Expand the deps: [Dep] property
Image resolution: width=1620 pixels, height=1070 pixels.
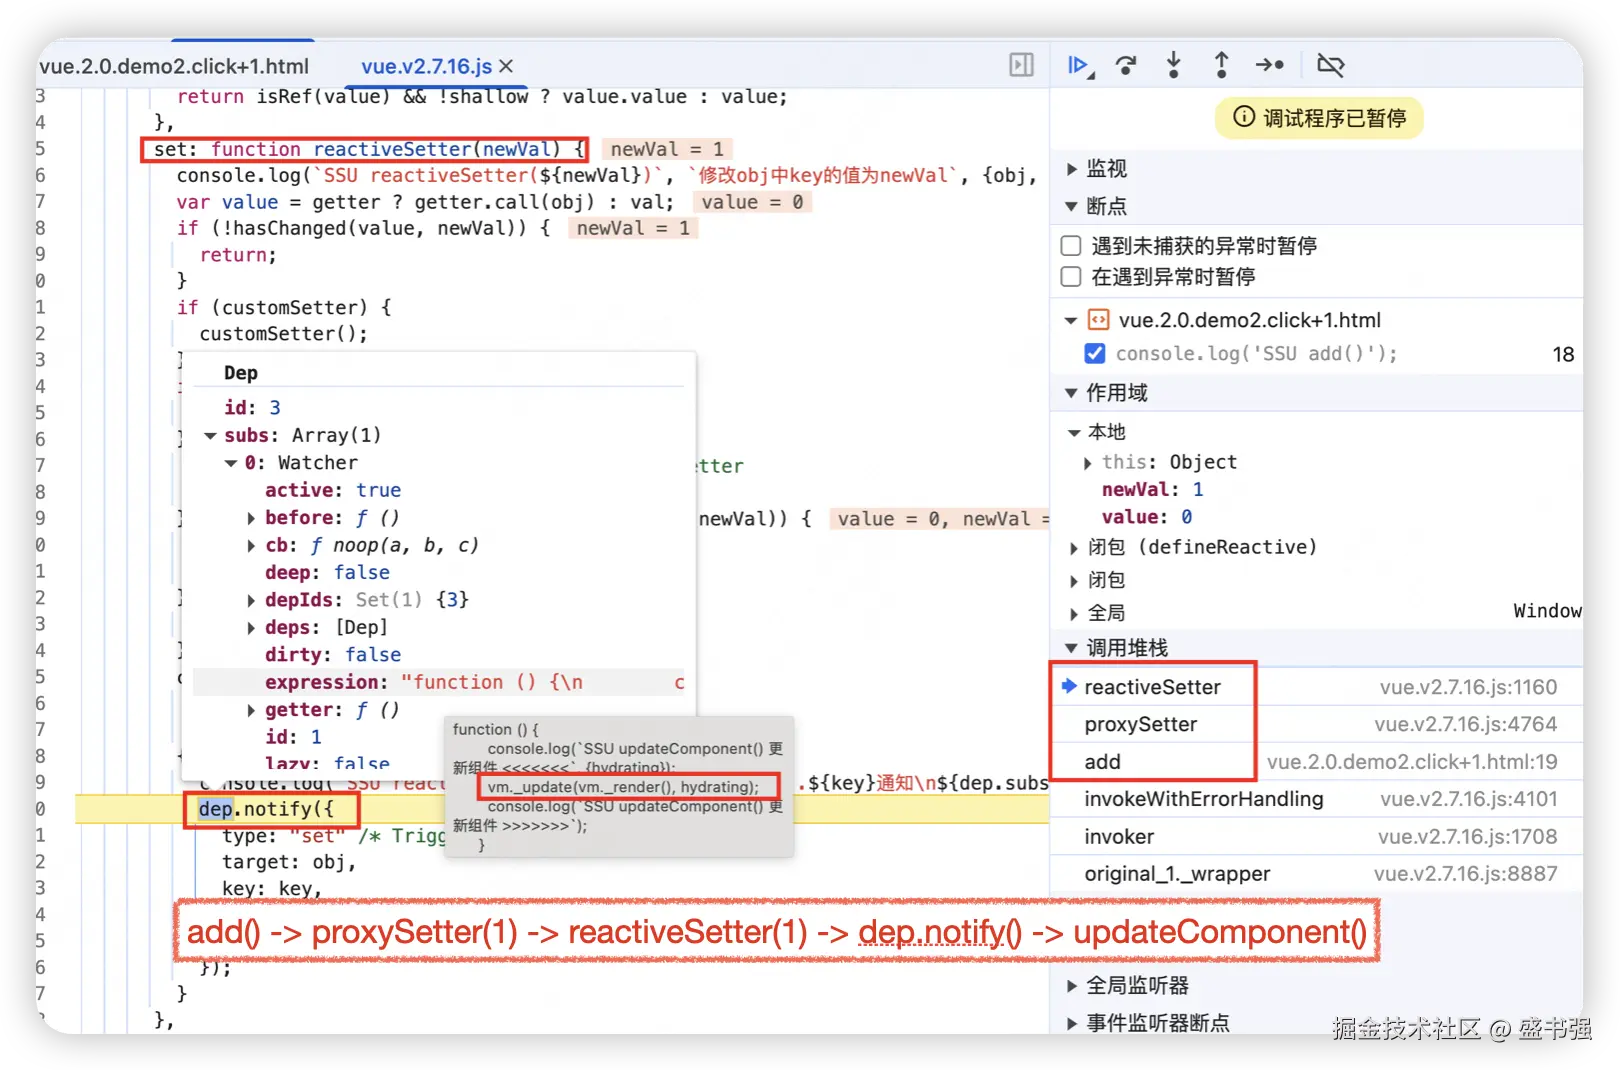(x=251, y=628)
